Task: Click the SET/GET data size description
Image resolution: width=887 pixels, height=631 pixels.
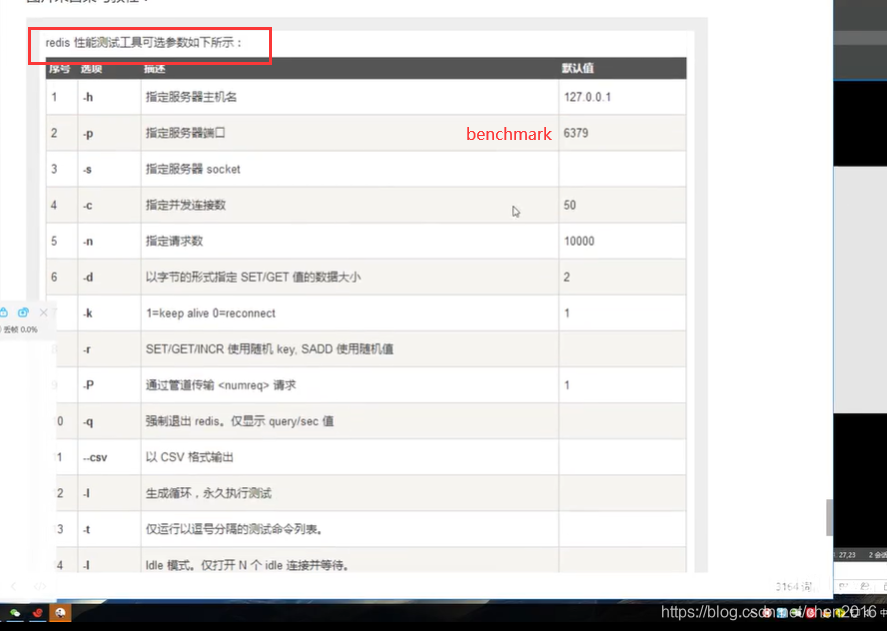Action: (253, 277)
